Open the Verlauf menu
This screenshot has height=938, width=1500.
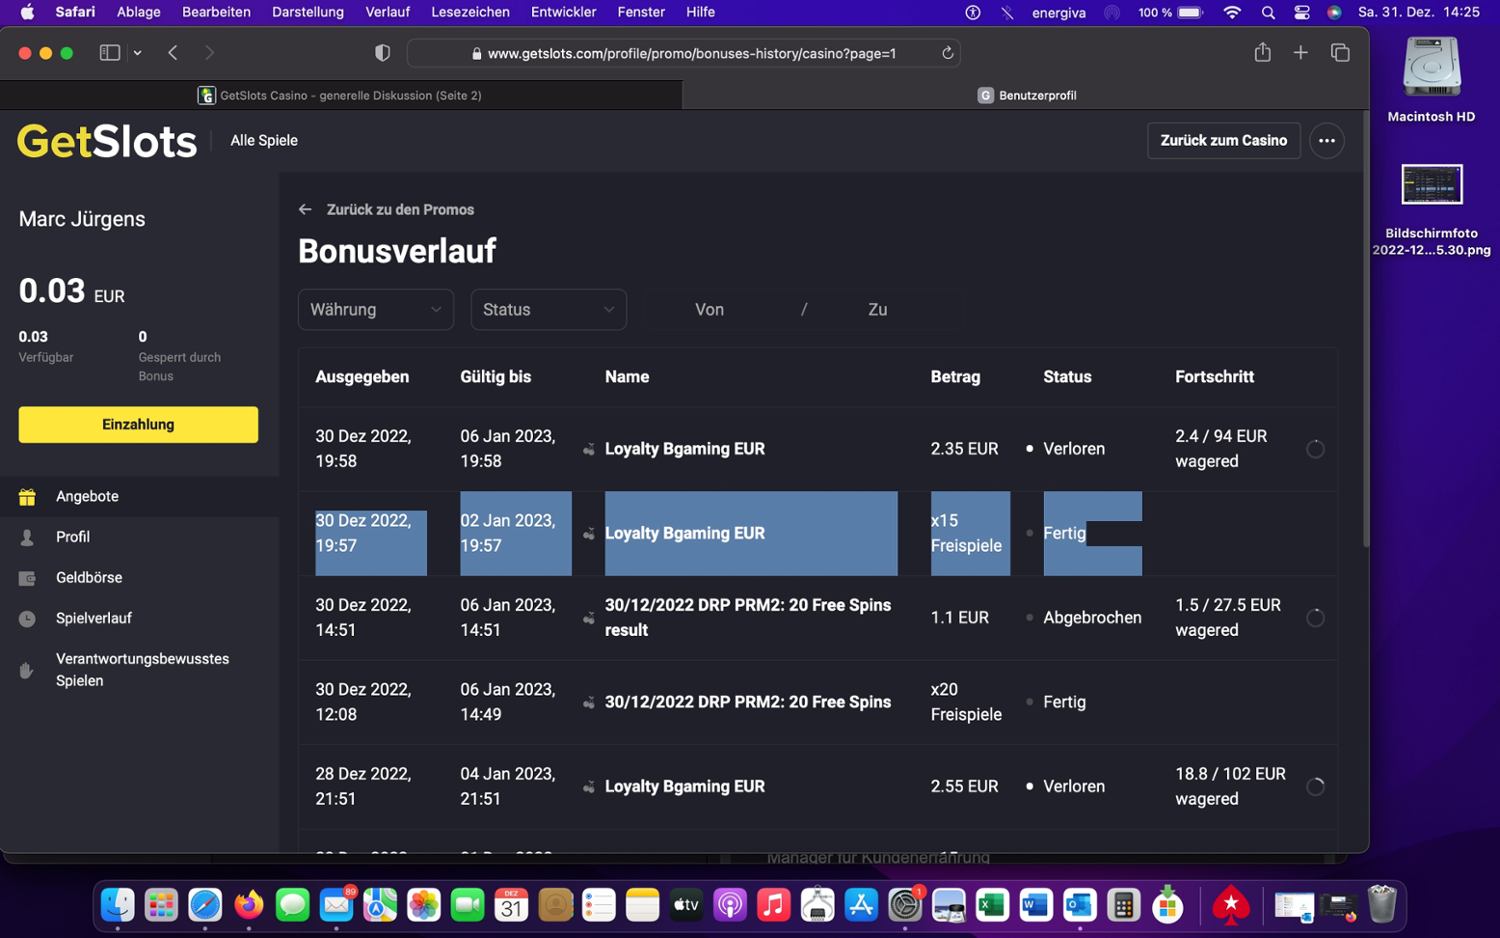click(388, 12)
